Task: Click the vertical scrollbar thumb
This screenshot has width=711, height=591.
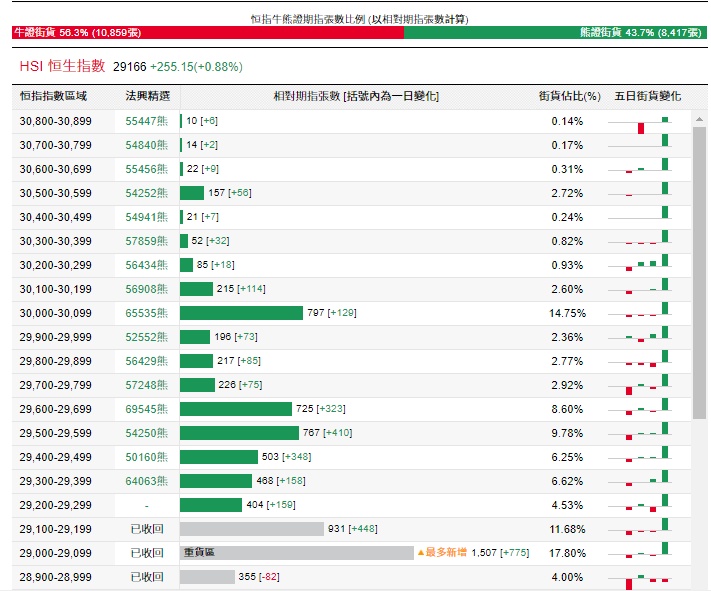Action: tap(699, 273)
